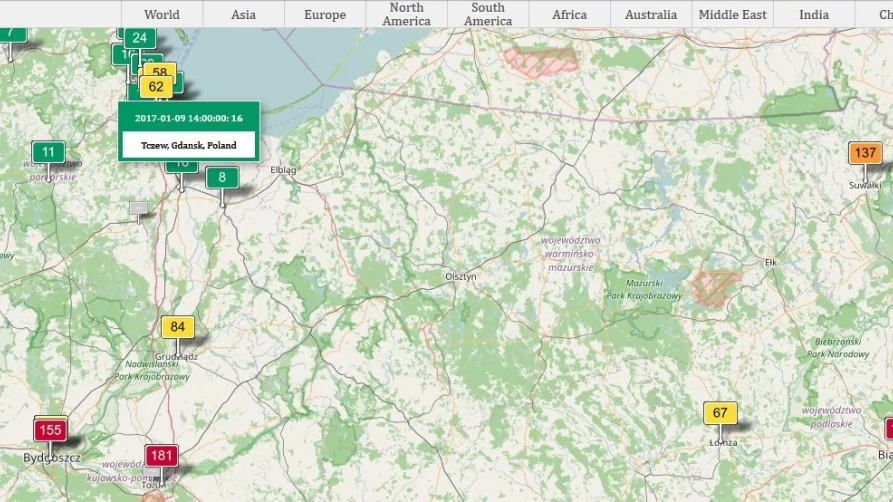The height and width of the screenshot is (502, 893).
Task: Click the Tczew, Gdansk, Poland station link
Action: click(189, 145)
